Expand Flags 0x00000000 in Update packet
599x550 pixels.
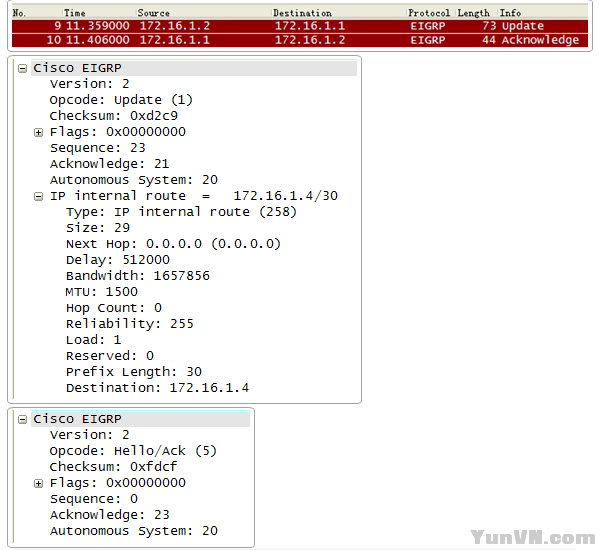(x=38, y=133)
